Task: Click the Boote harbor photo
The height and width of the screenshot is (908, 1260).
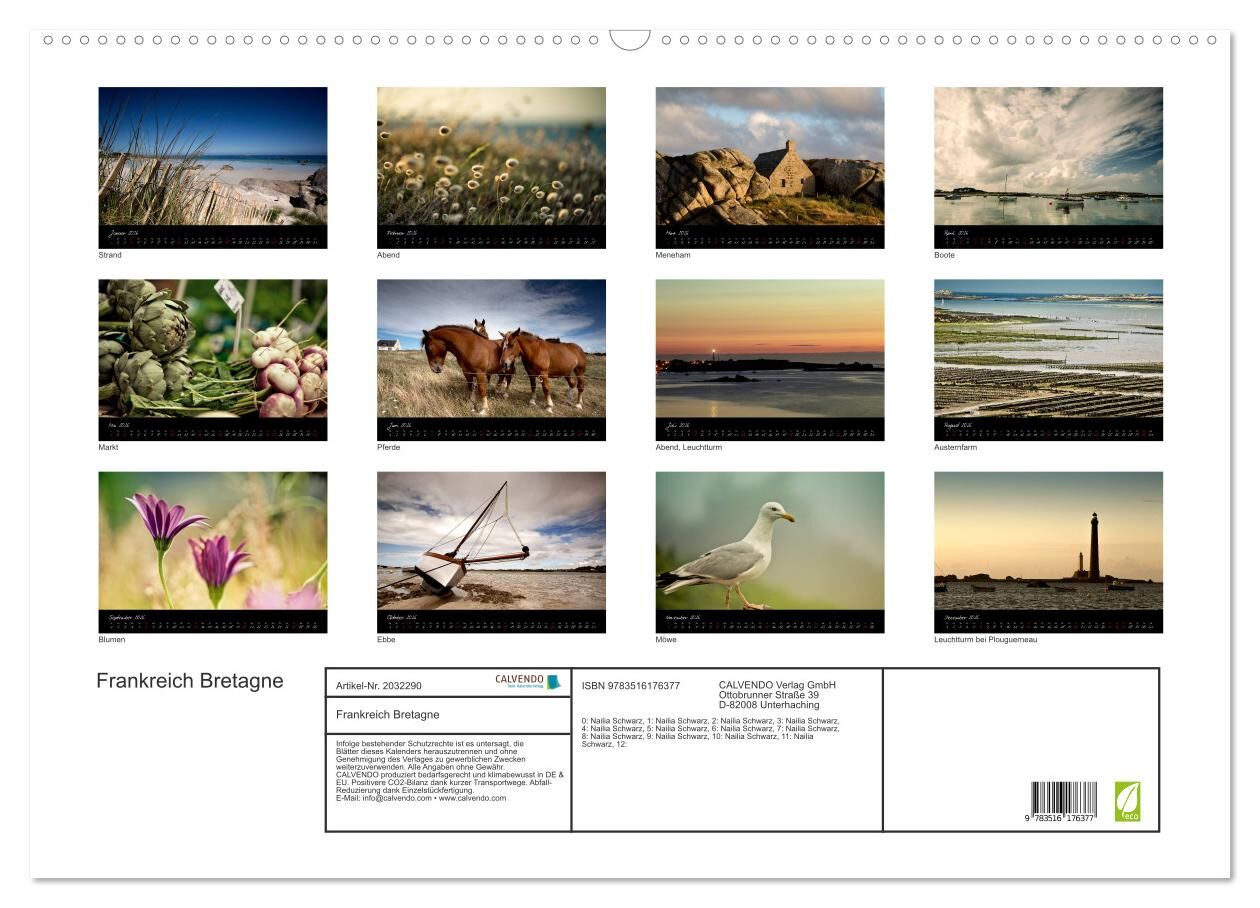Action: pos(1048,157)
